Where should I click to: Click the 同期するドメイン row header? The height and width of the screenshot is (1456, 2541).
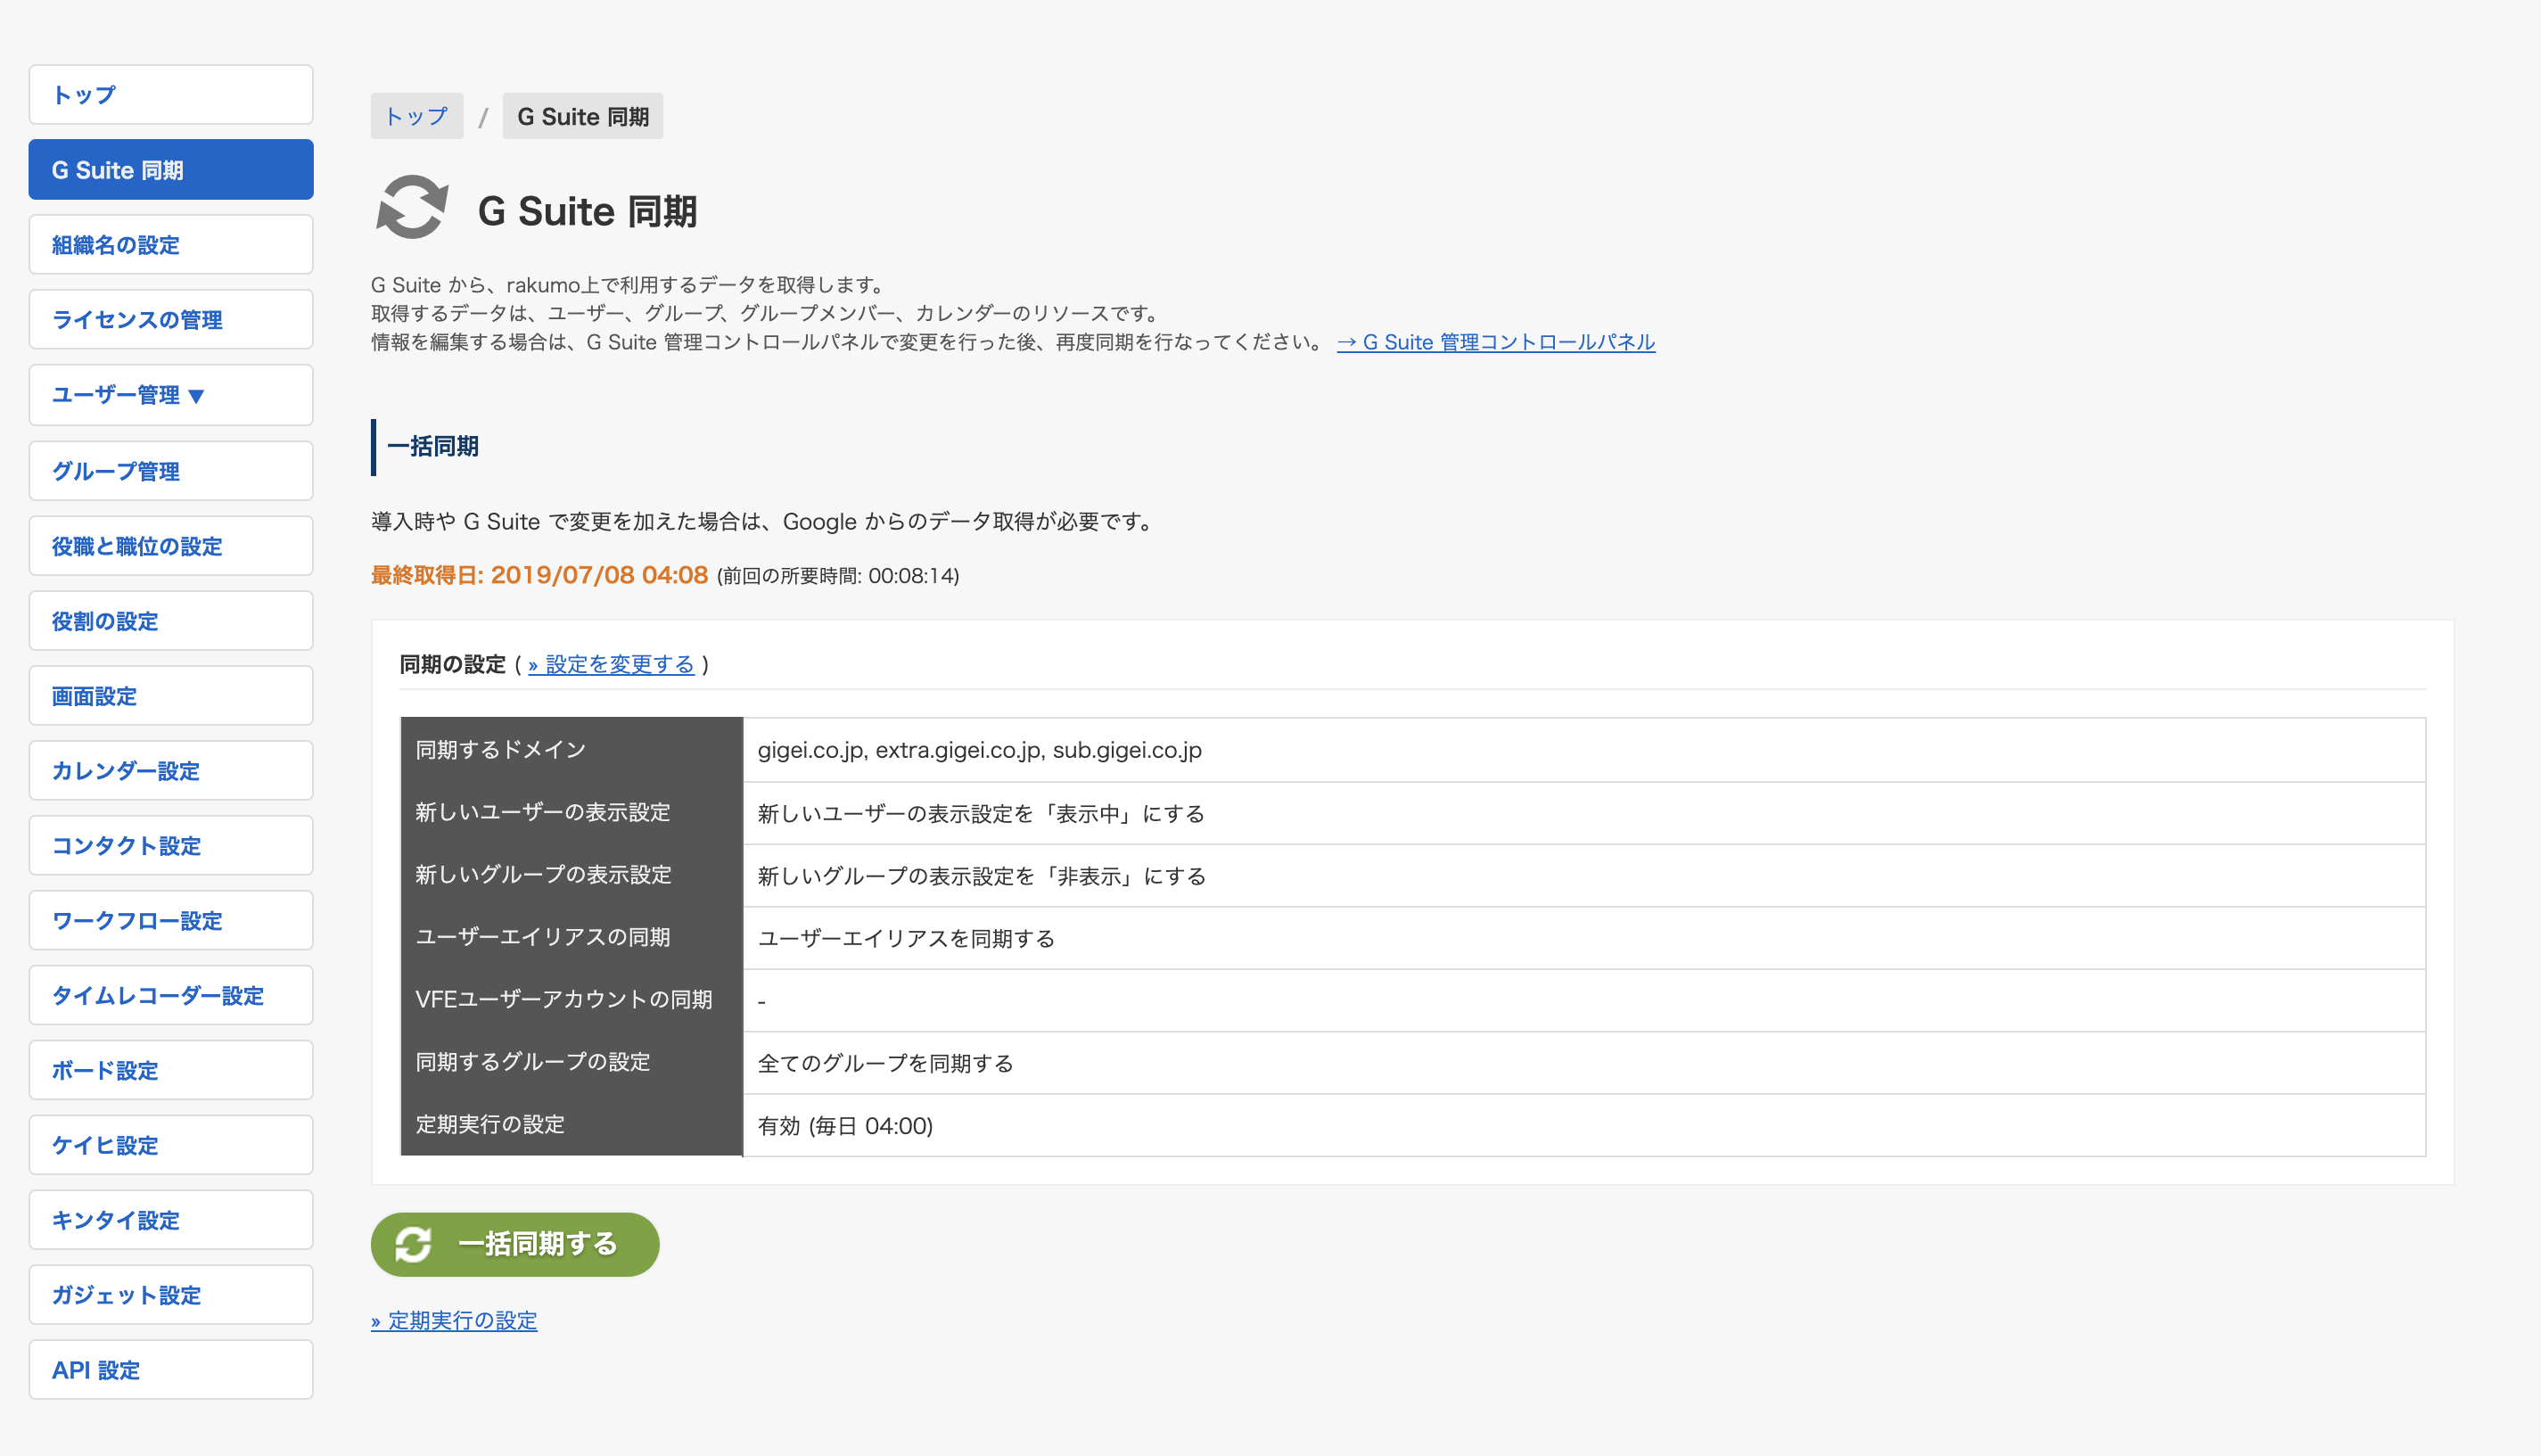pos(572,750)
